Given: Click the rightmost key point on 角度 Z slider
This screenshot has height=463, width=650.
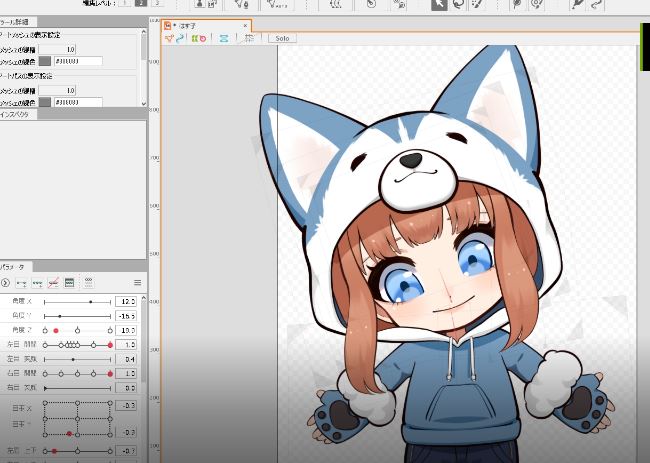Looking at the screenshot, I should [110, 330].
